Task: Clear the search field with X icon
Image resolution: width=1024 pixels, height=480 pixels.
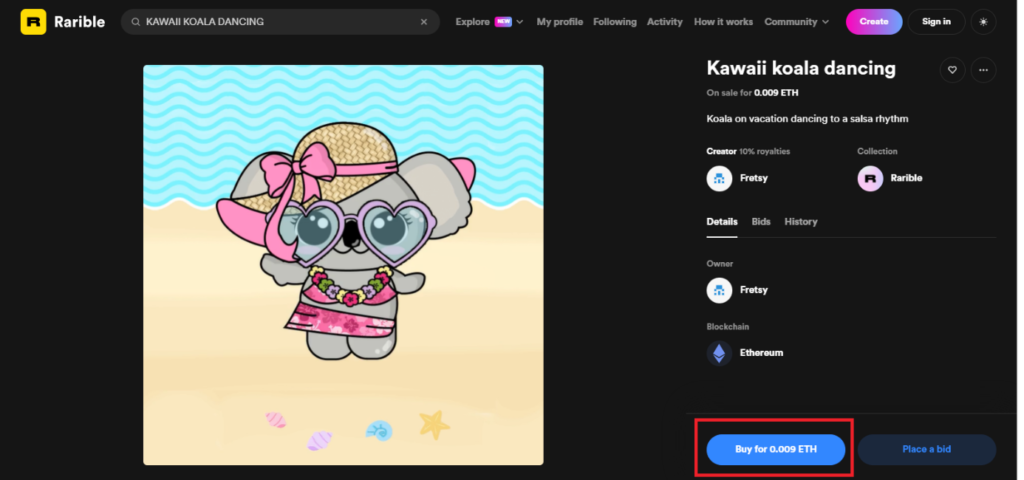Action: pos(424,22)
